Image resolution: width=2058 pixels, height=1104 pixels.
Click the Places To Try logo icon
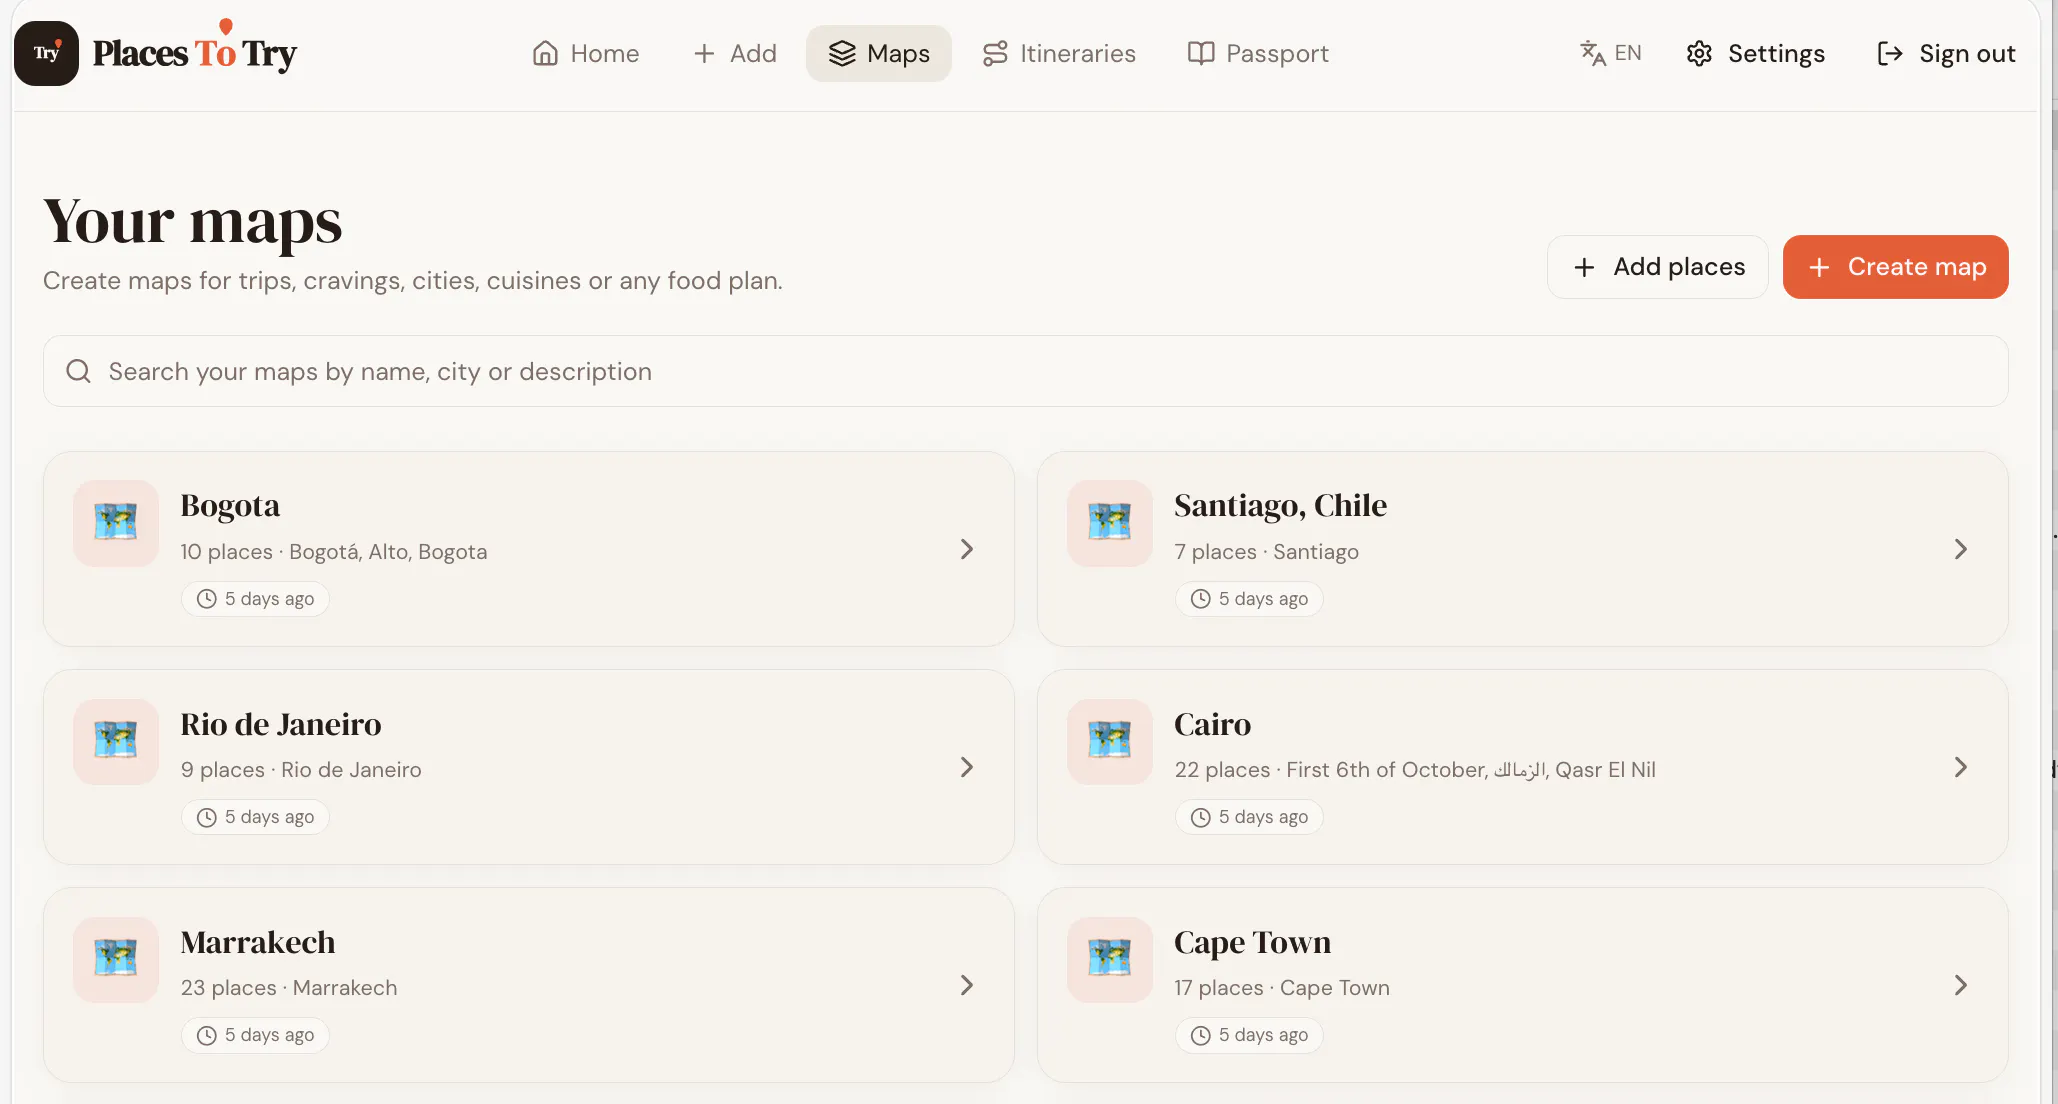click(x=46, y=53)
